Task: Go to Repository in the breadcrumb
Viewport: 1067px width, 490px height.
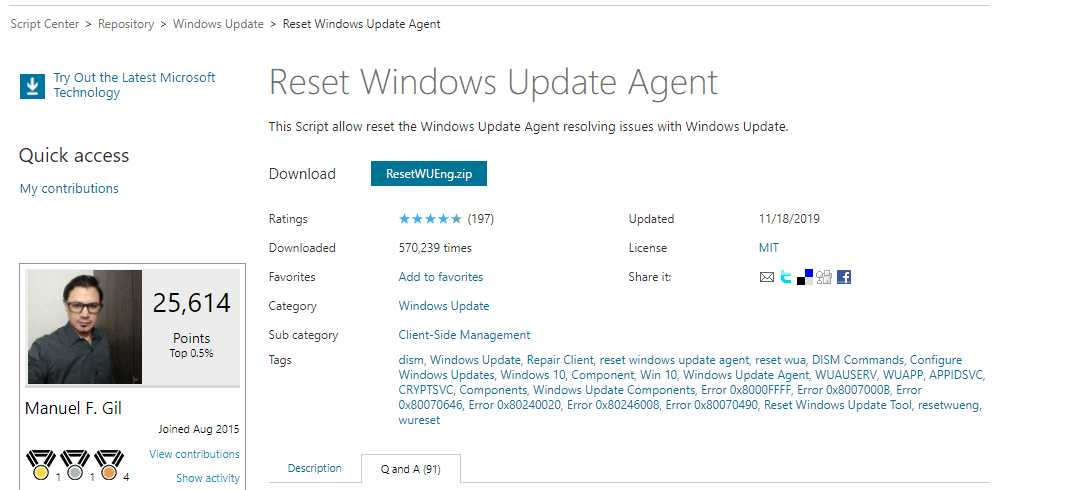Action: (x=126, y=24)
